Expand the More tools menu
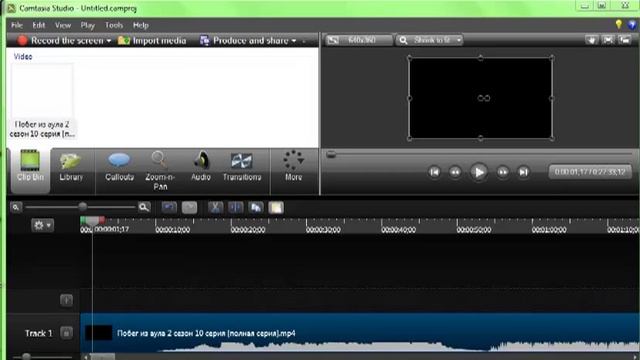Screen dimensions: 640x360 [293, 166]
